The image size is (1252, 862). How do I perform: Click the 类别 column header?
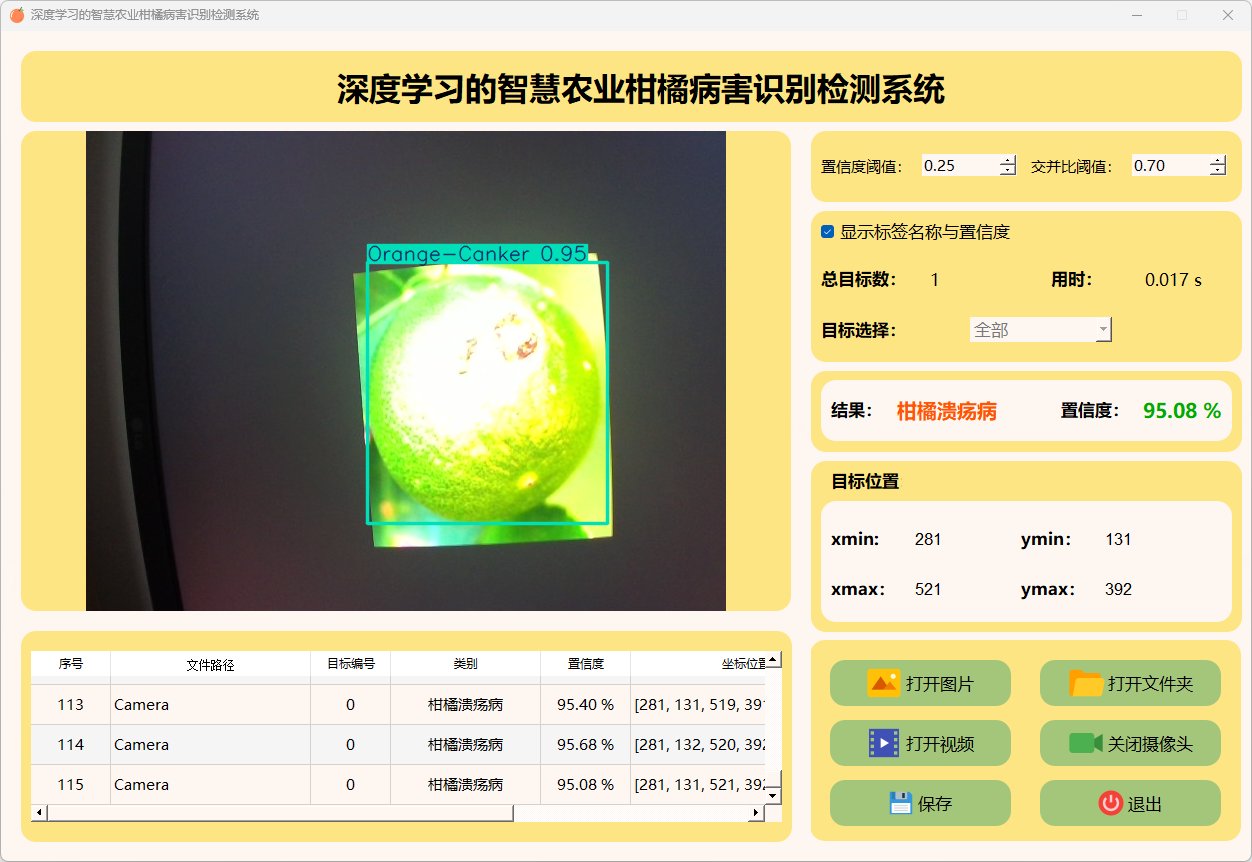pyautogui.click(x=465, y=664)
